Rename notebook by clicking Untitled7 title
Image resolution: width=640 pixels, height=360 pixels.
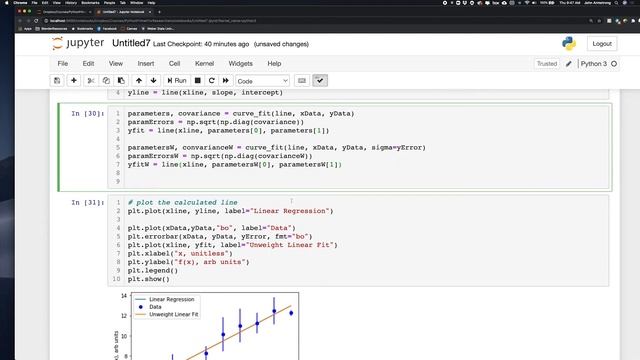click(x=131, y=43)
